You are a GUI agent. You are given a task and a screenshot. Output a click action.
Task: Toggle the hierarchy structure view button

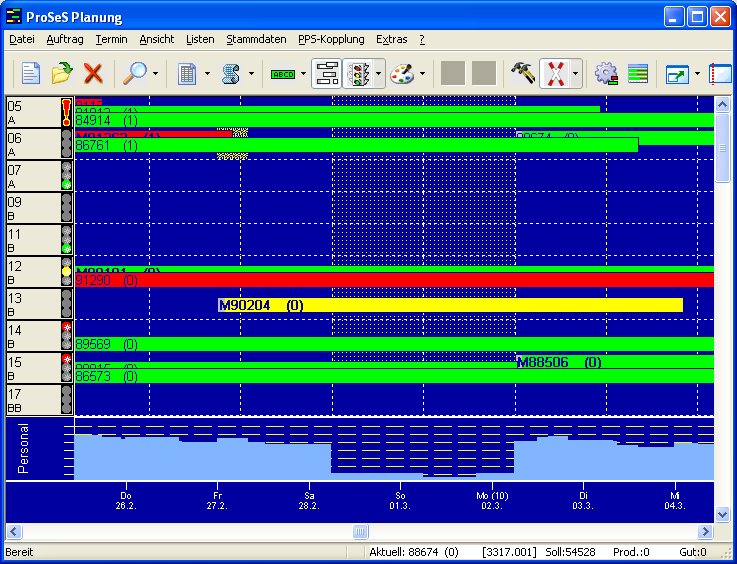[326, 73]
